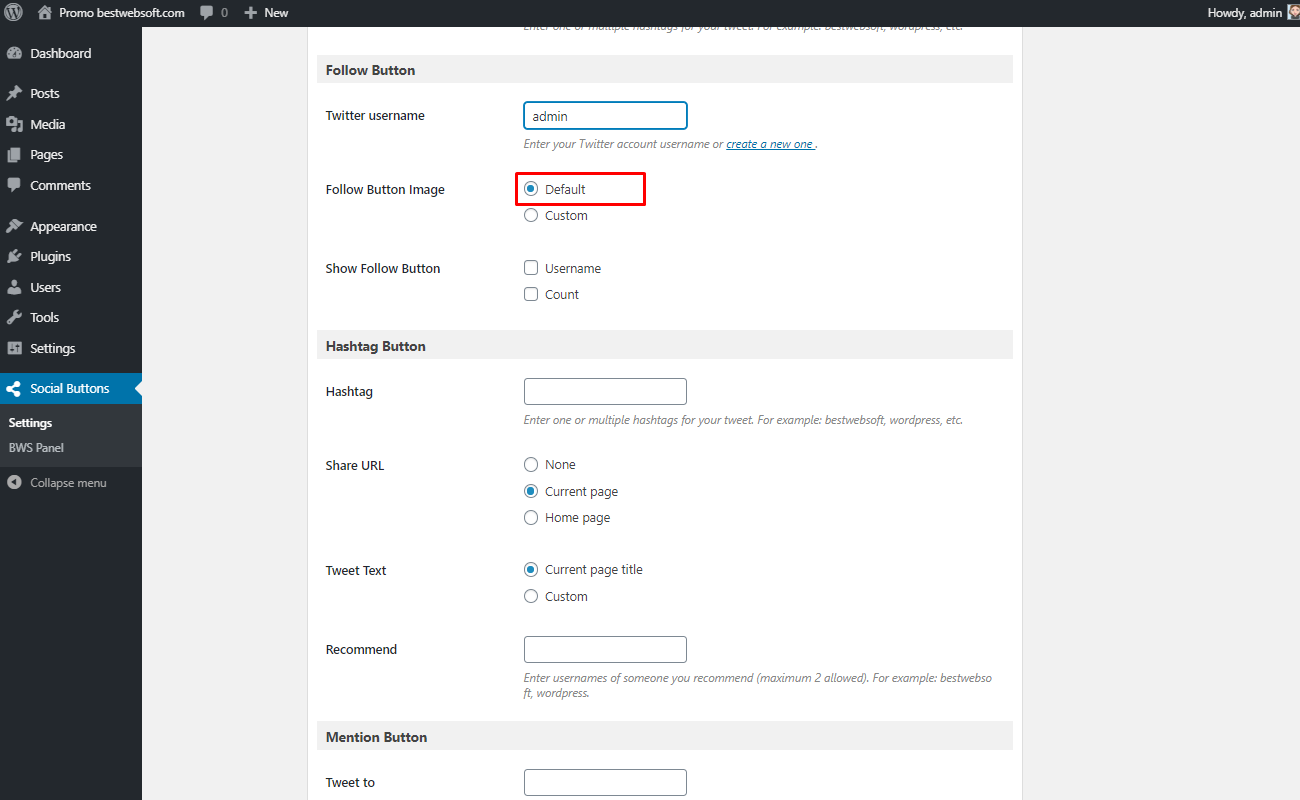The image size is (1300, 800).
Task: Enable the Count checkbox
Action: point(531,294)
